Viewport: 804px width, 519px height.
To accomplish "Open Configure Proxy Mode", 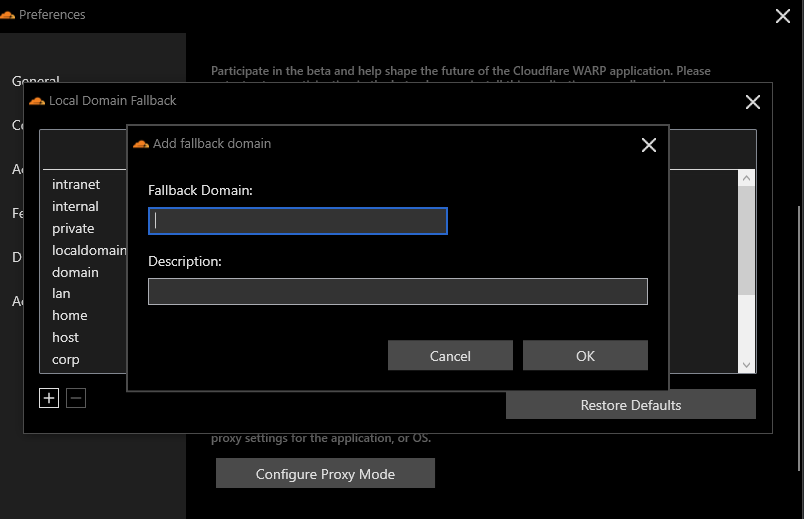I will 325,473.
